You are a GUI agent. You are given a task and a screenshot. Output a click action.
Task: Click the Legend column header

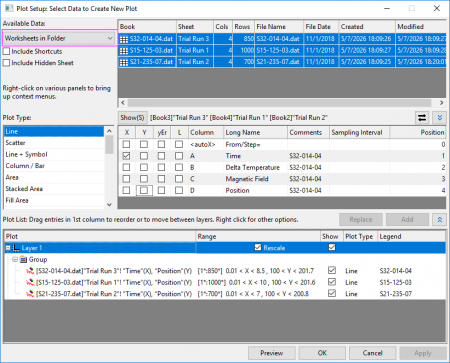411,236
